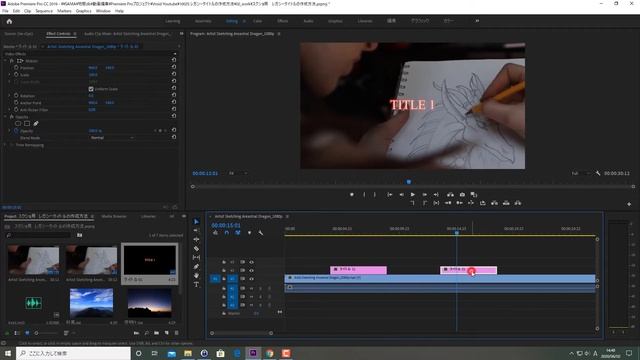Show more workspaces overflow chevron
640x360 pixels.
point(477,21)
